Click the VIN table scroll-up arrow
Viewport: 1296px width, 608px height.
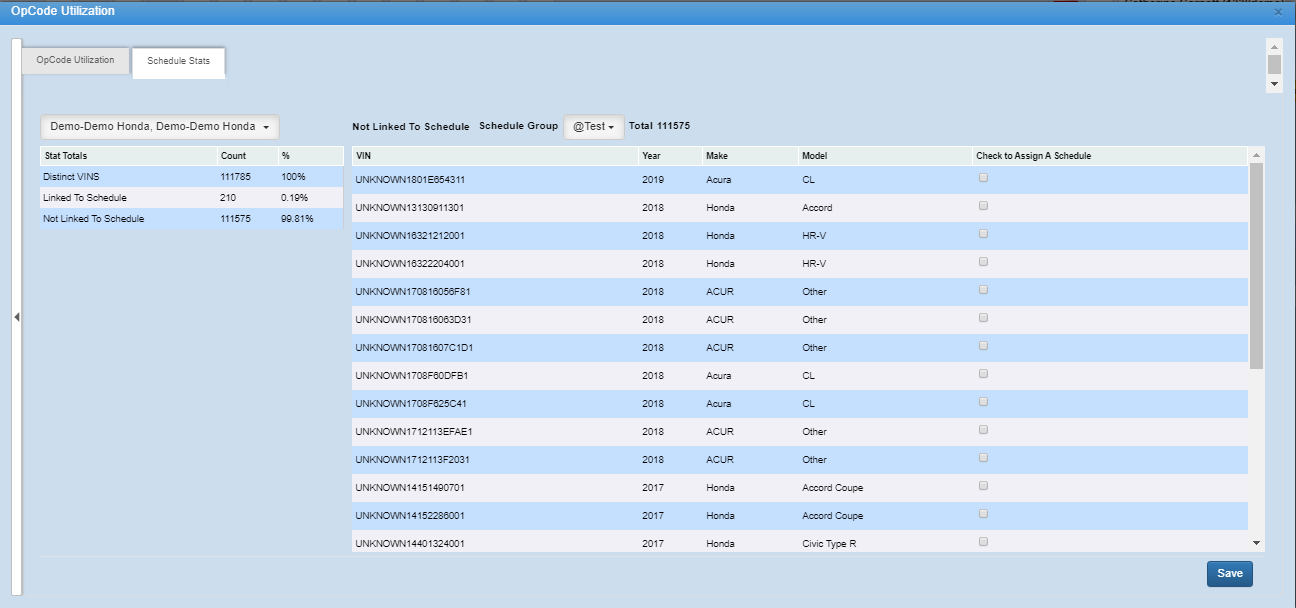pyautogui.click(x=1255, y=155)
